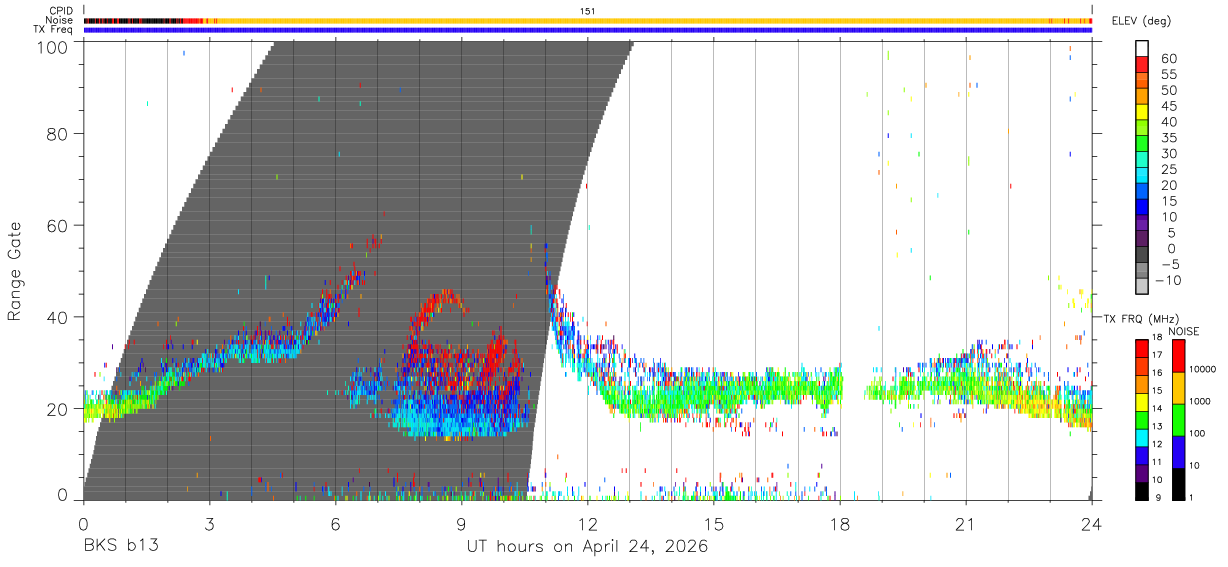Click 'UT hours on April 24, 2026' axis title
Image resolution: width=1228 pixels, height=567 pixels.
click(587, 547)
